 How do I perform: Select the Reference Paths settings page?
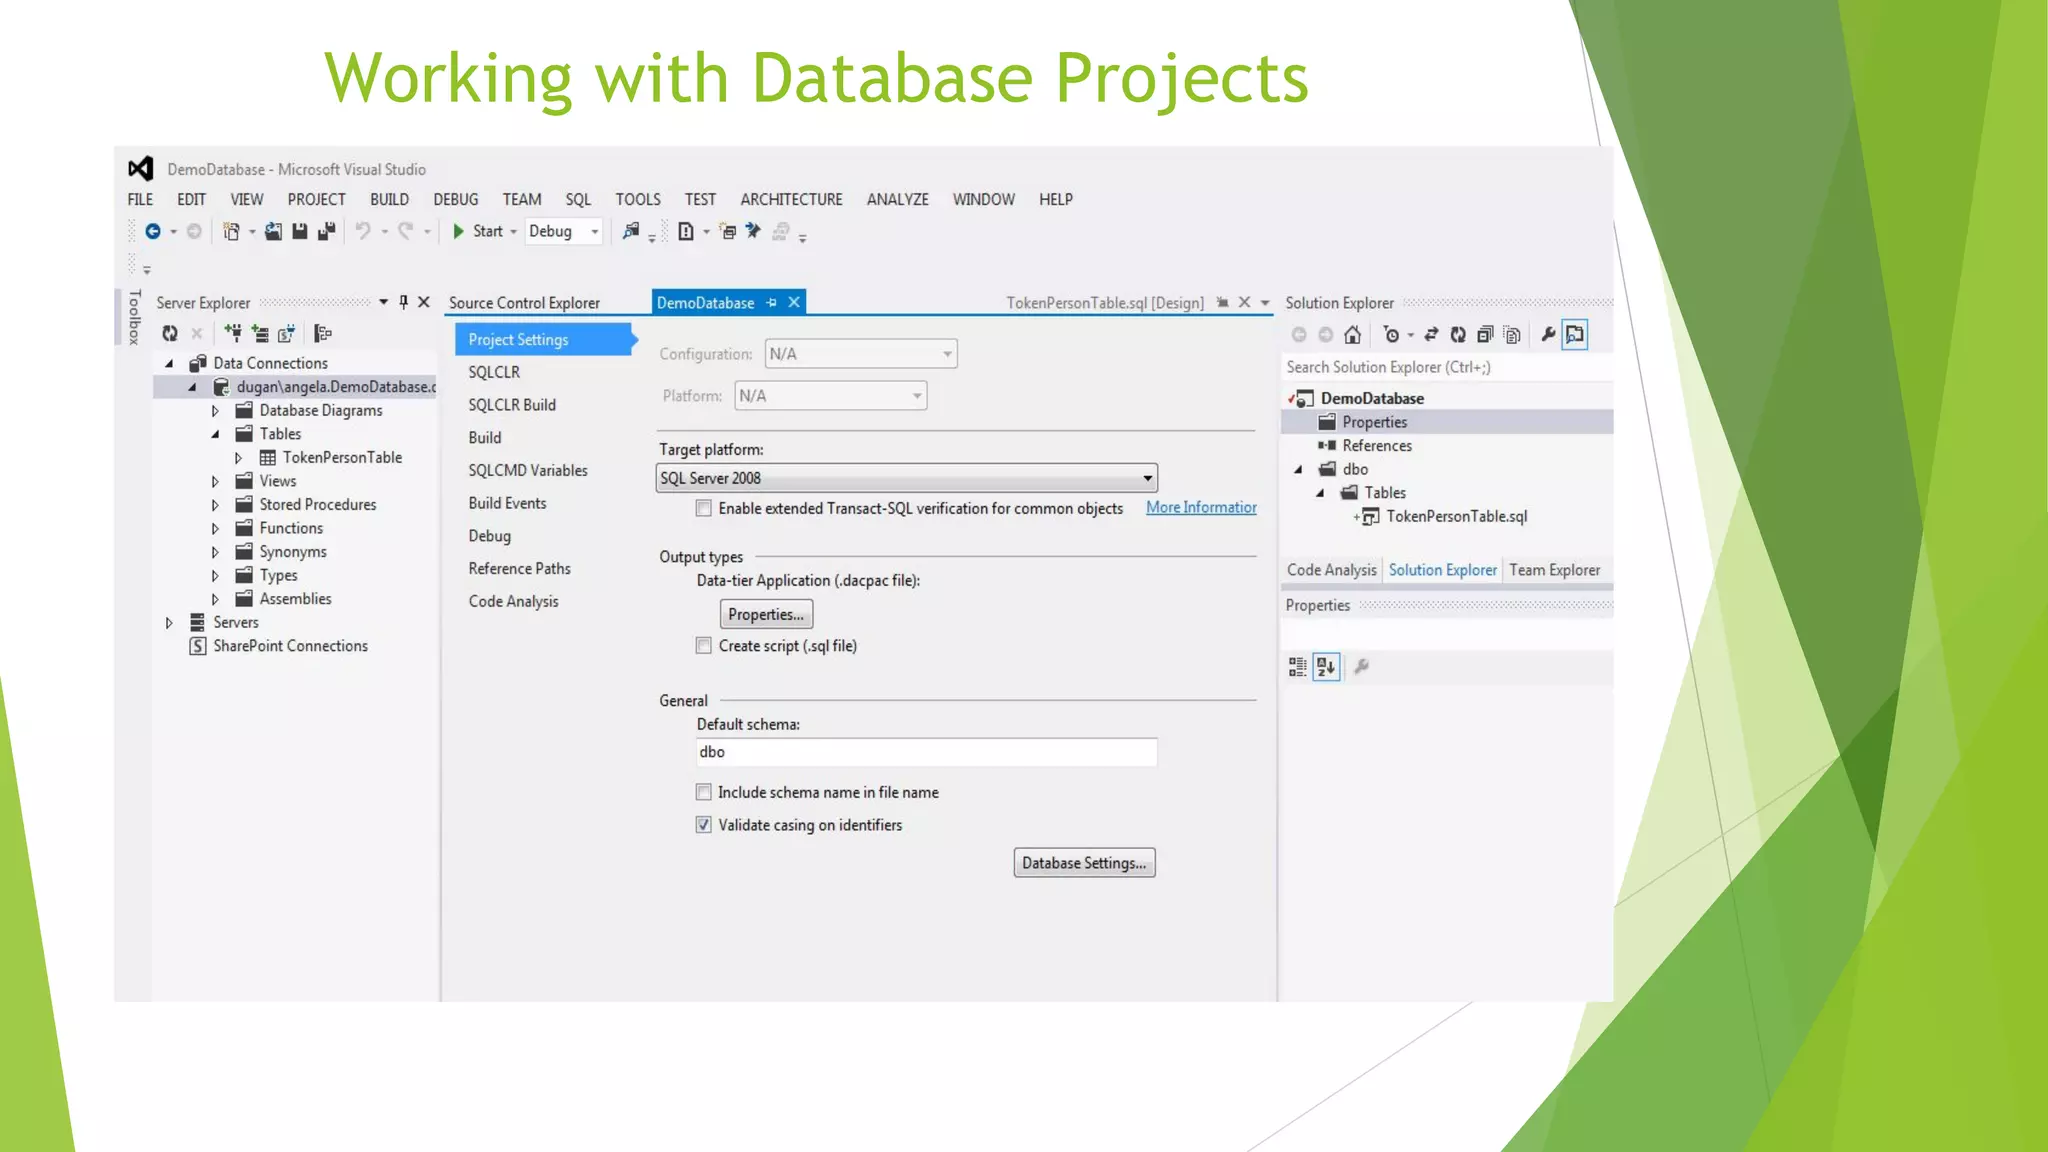pos(519,568)
